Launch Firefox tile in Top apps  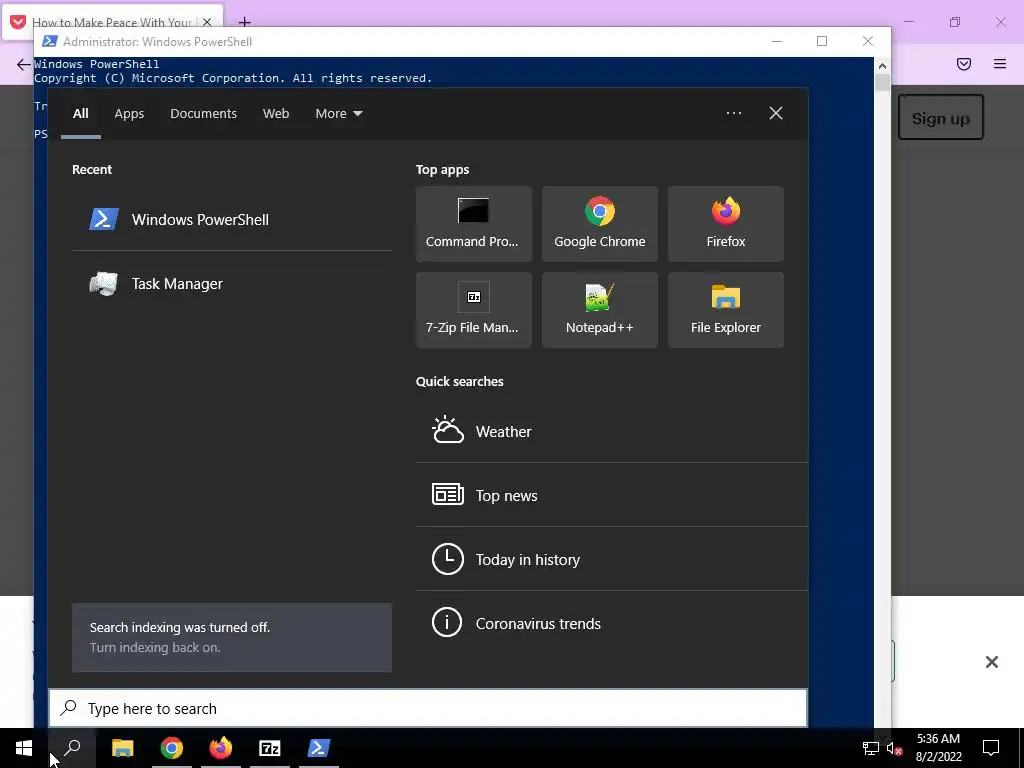[x=726, y=224]
